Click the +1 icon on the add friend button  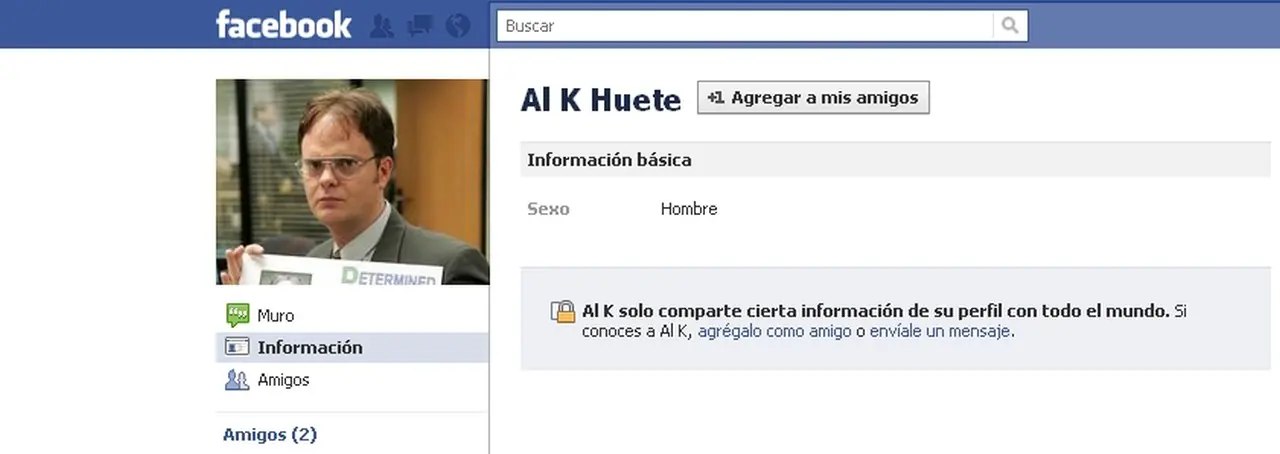[715, 98]
